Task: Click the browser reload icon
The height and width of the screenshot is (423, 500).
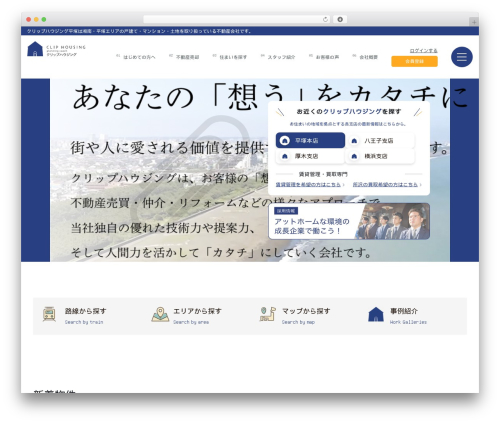Action: click(x=325, y=19)
